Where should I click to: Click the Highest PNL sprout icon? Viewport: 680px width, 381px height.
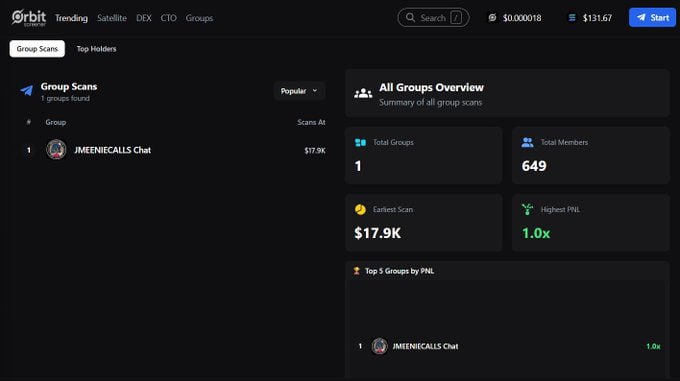(527, 209)
